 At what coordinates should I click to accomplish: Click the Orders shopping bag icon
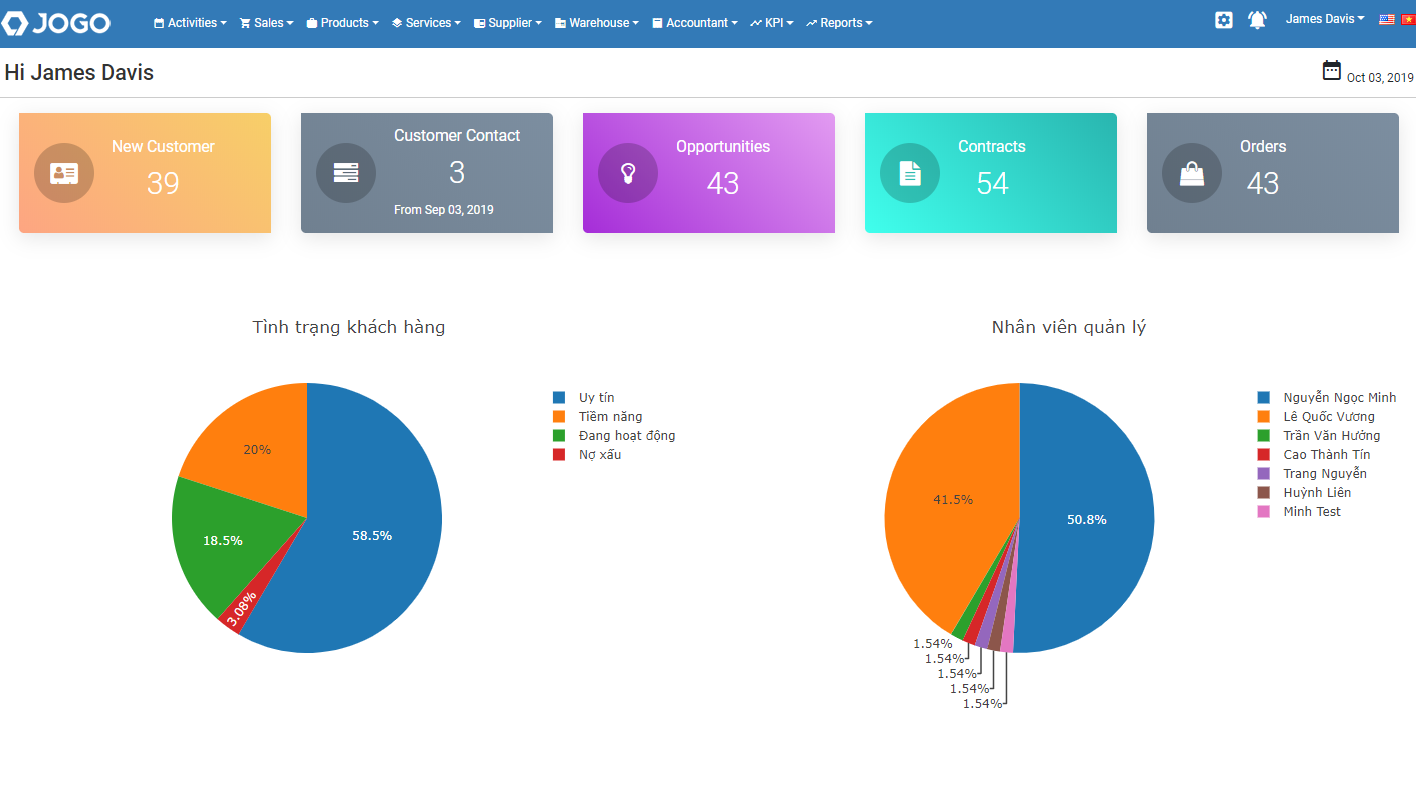point(1192,173)
